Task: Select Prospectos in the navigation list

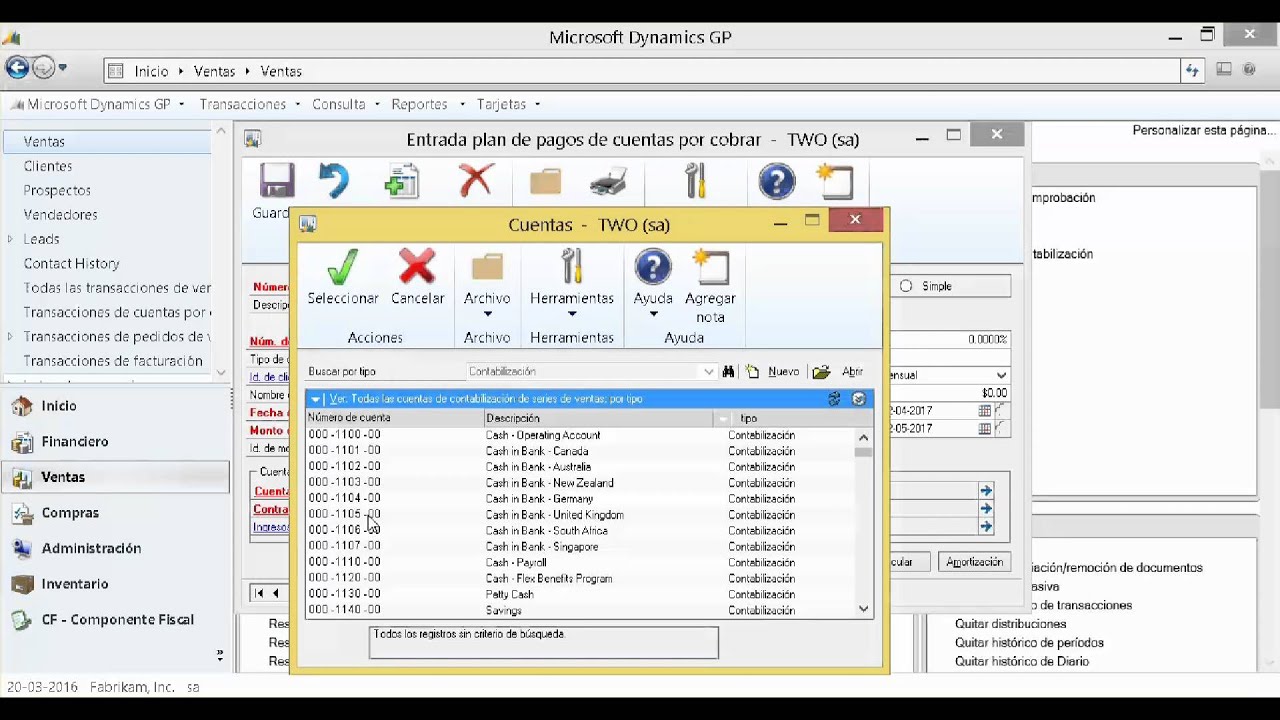Action: [x=57, y=190]
